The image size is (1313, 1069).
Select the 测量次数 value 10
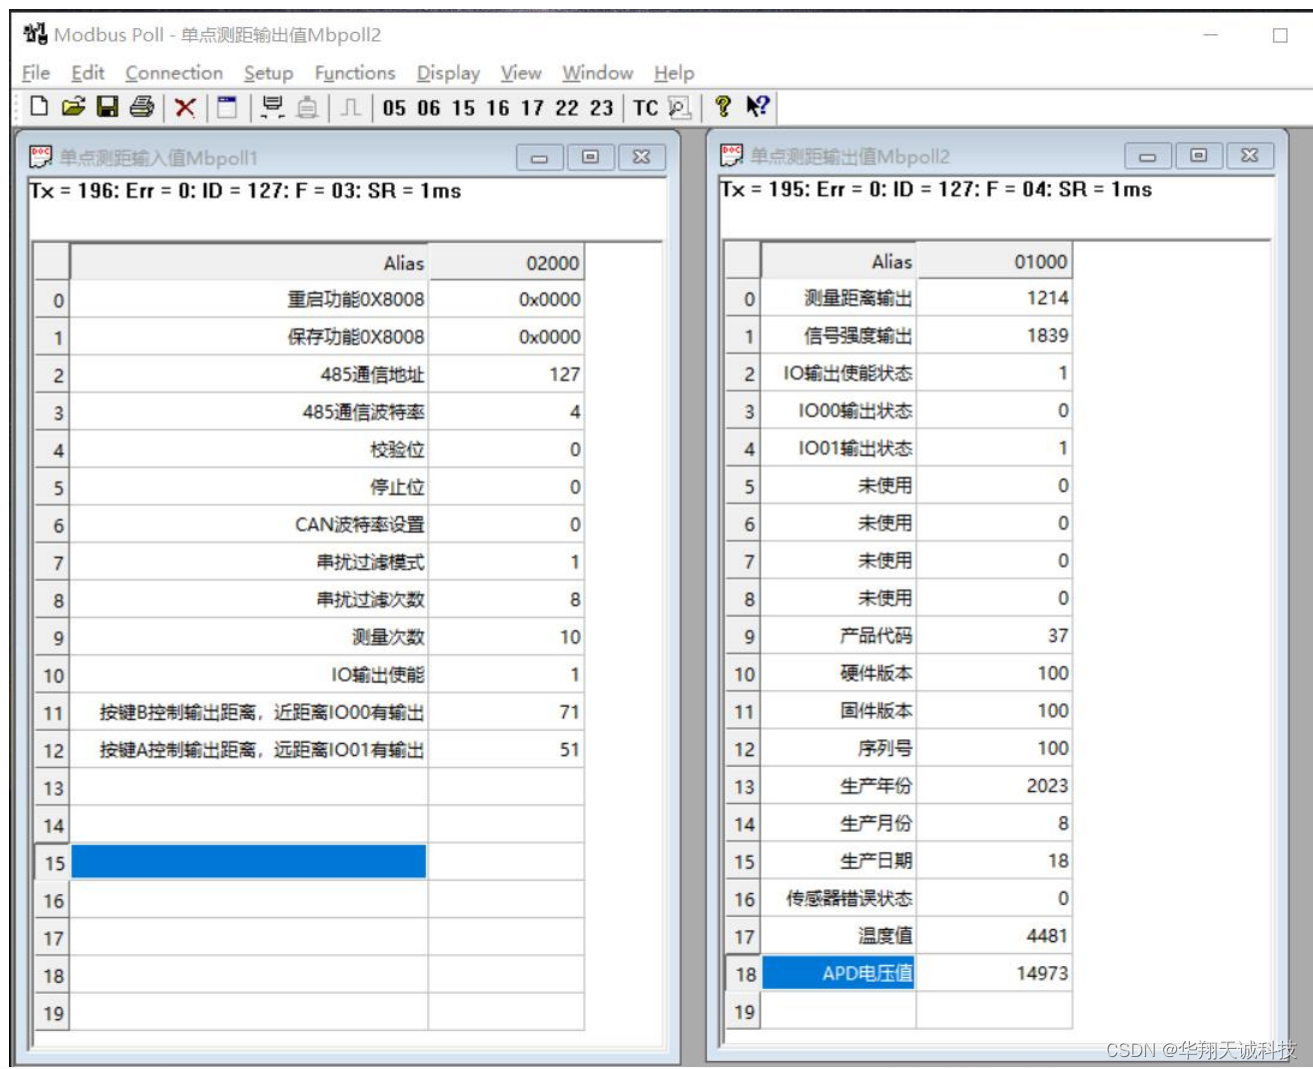(x=506, y=637)
